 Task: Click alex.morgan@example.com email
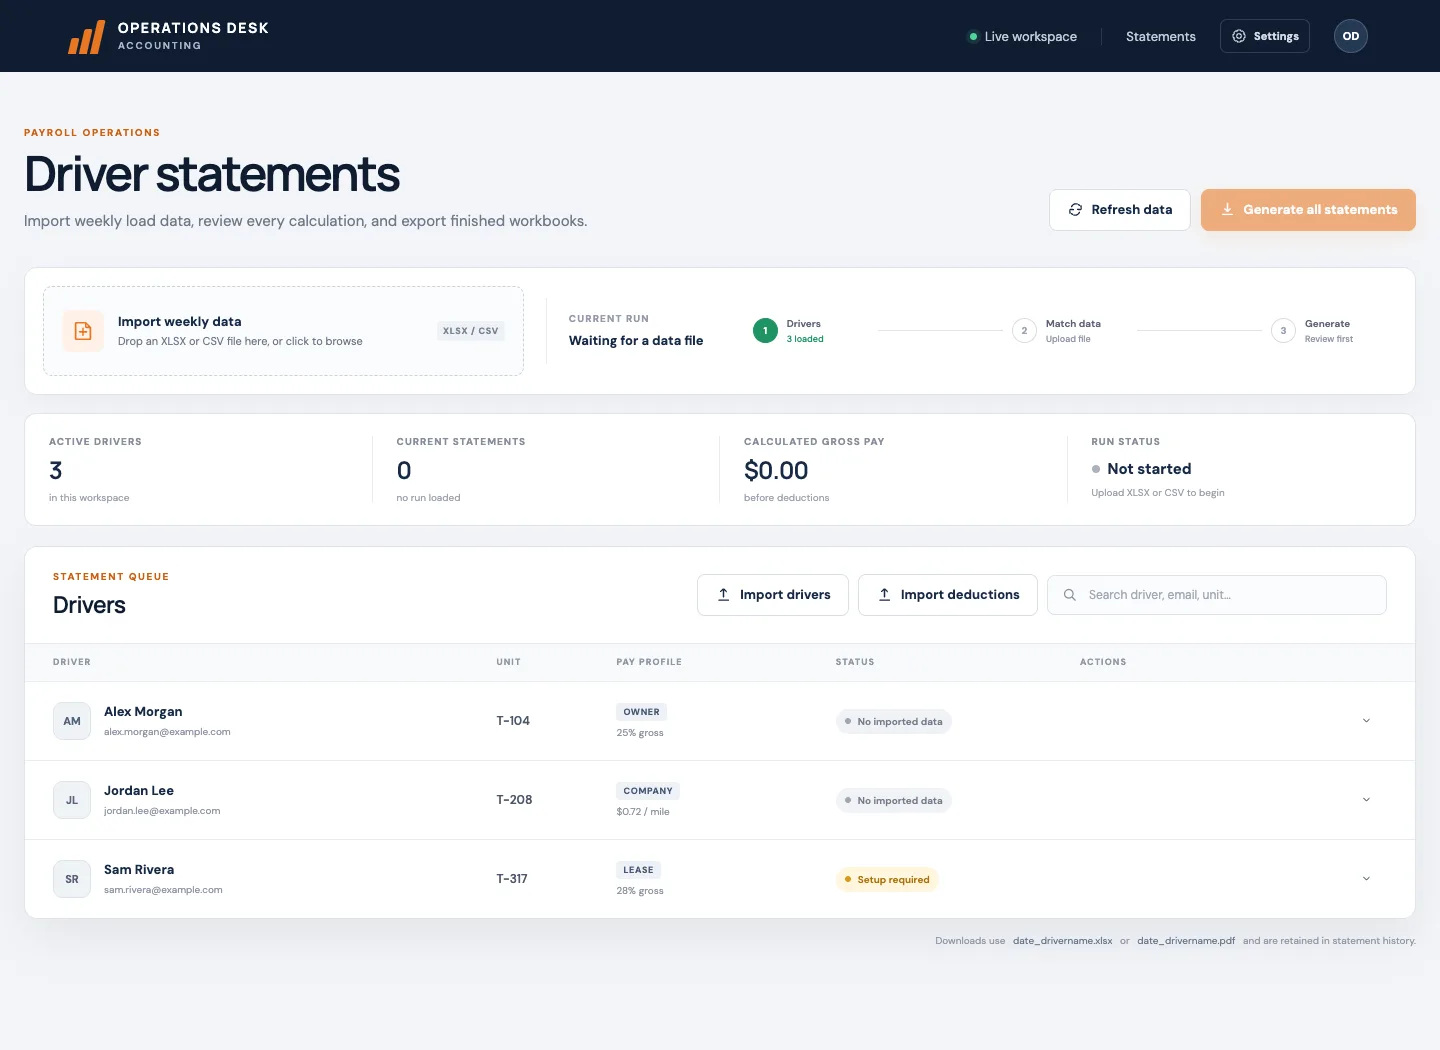coord(167,732)
